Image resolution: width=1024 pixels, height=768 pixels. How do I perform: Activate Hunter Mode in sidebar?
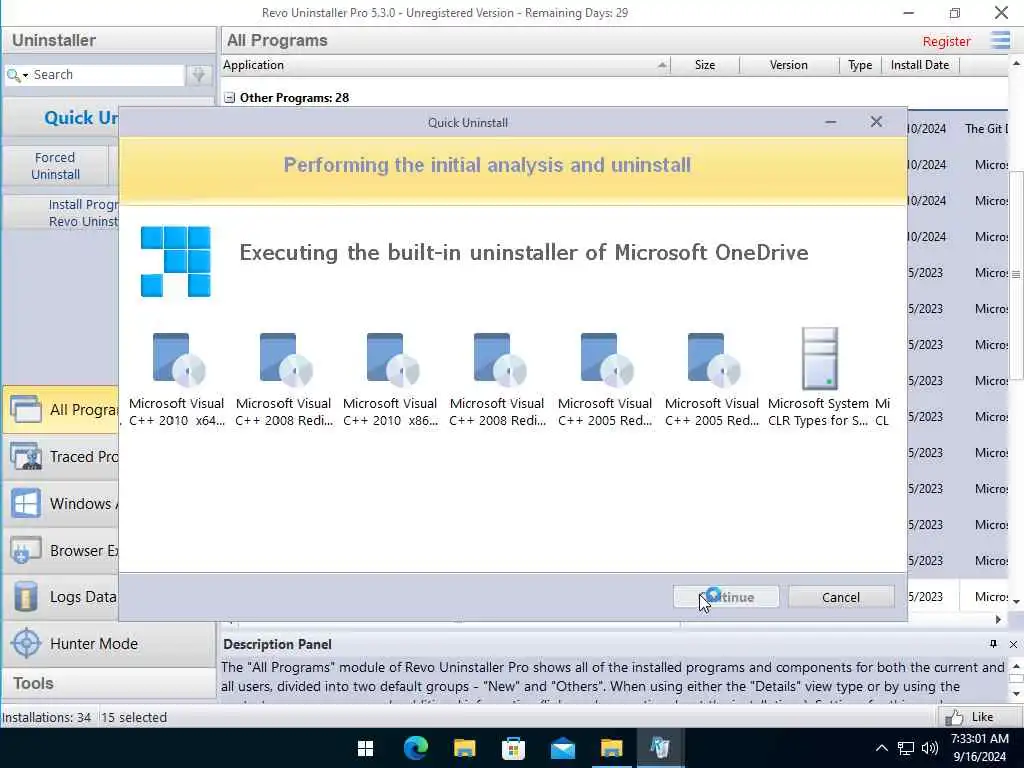[108, 643]
